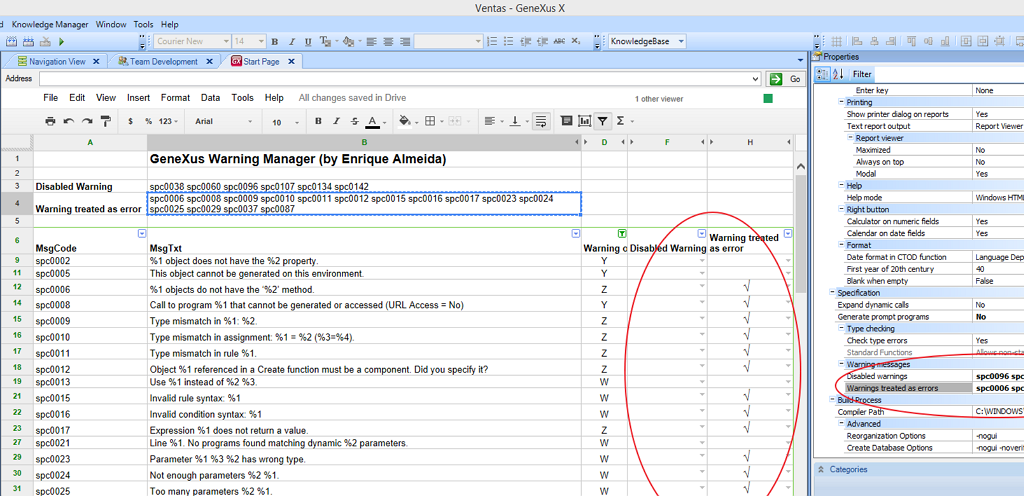Format the cell as currency
The height and width of the screenshot is (496, 1024).
click(x=131, y=121)
